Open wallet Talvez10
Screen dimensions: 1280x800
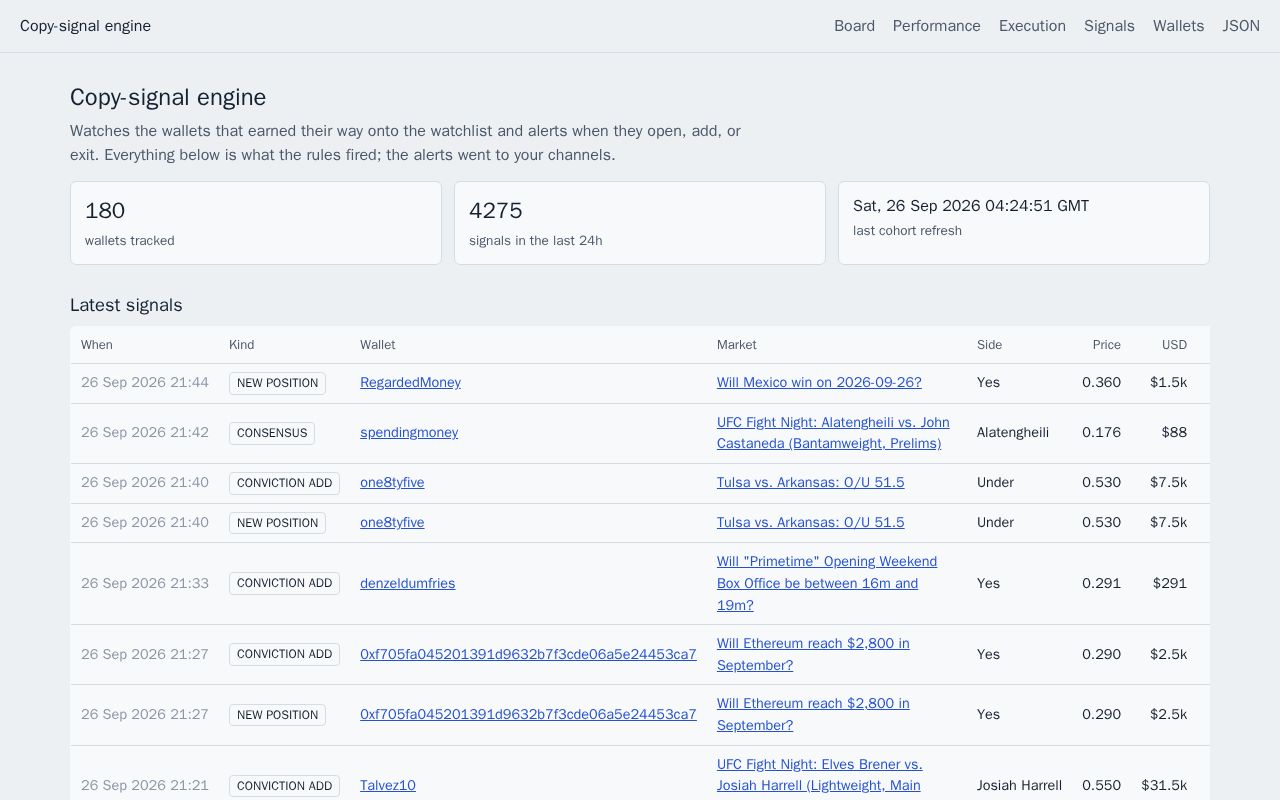pos(388,786)
